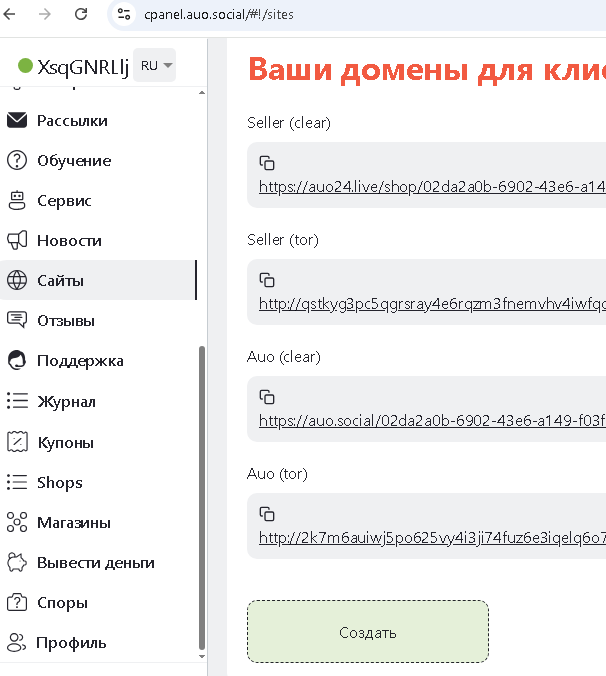Click the Новости megaphone icon

(16, 241)
